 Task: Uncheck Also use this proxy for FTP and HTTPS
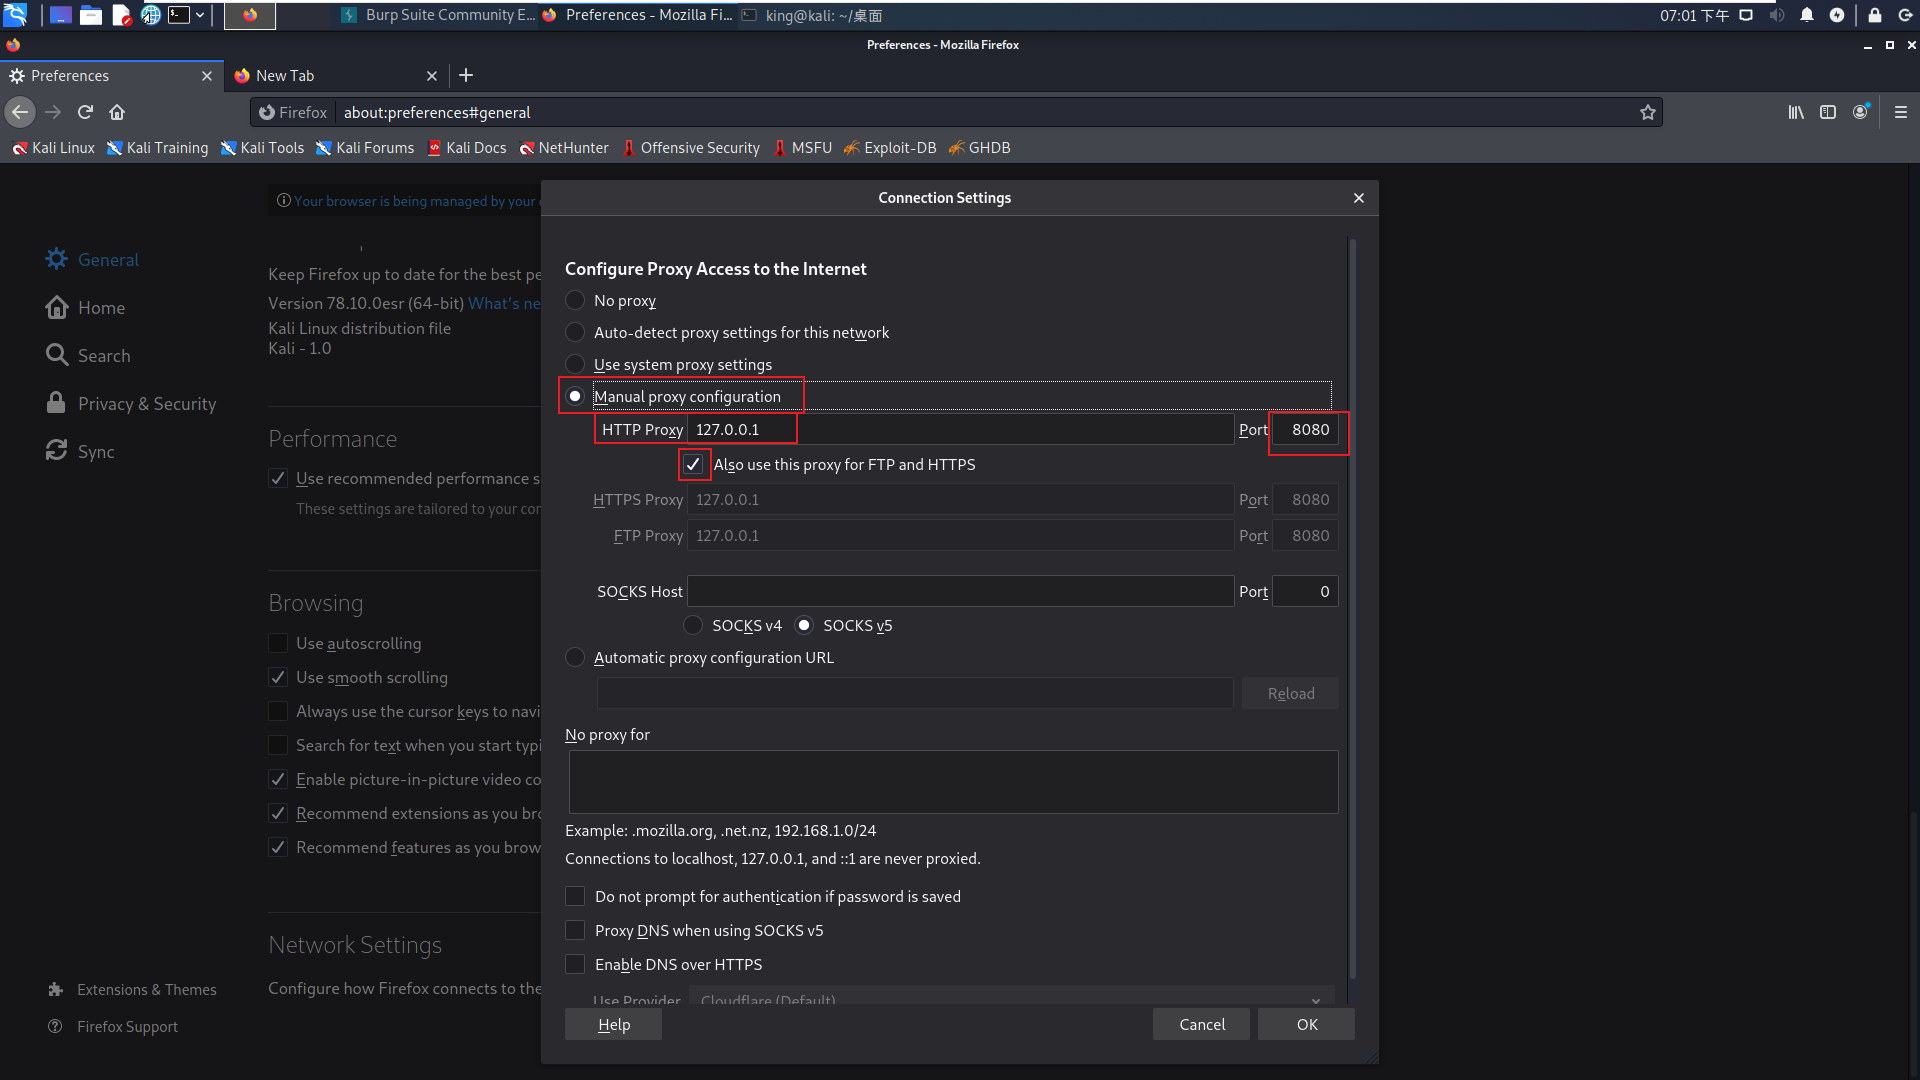click(693, 464)
